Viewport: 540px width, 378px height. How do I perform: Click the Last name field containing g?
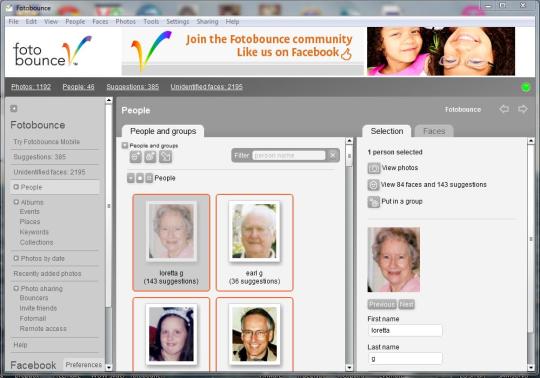point(405,359)
